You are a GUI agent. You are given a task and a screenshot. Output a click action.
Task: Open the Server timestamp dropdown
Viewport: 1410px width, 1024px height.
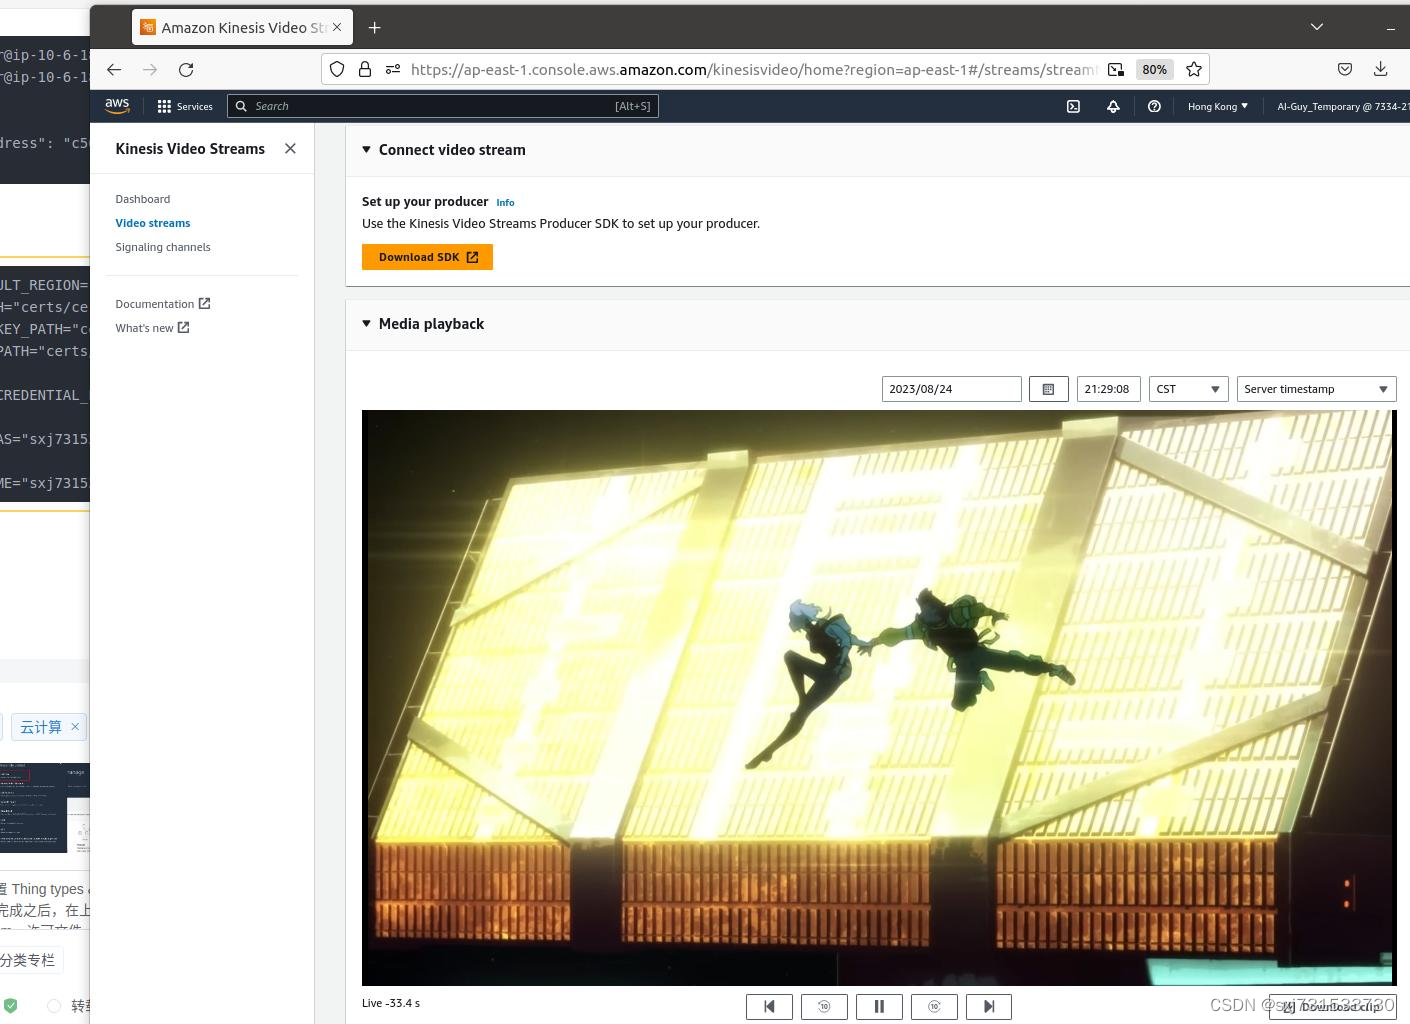click(x=1317, y=389)
